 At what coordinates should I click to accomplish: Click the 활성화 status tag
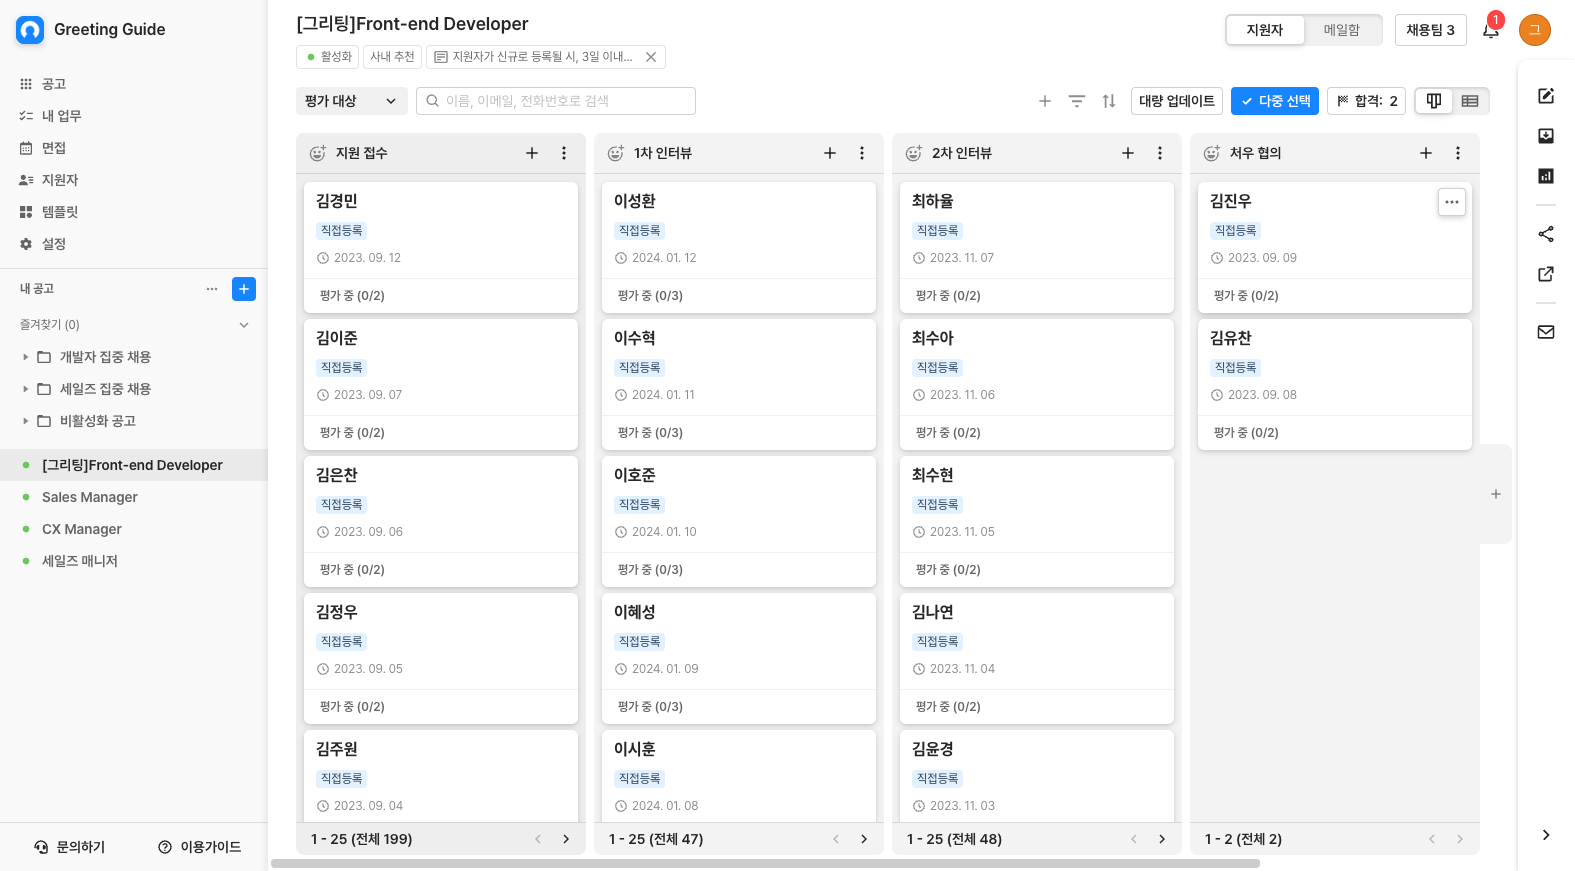point(328,57)
